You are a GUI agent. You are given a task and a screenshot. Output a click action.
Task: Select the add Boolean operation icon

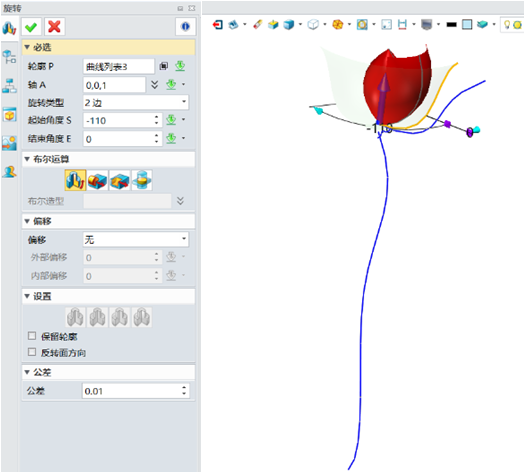click(97, 180)
